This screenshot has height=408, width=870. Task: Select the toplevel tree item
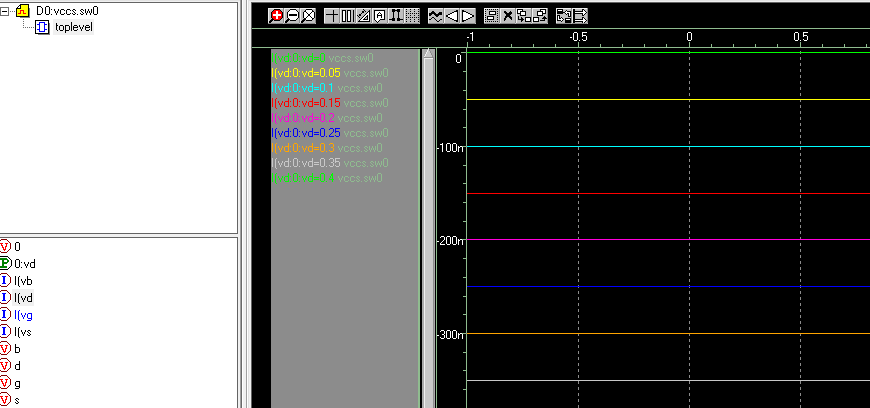(74, 27)
